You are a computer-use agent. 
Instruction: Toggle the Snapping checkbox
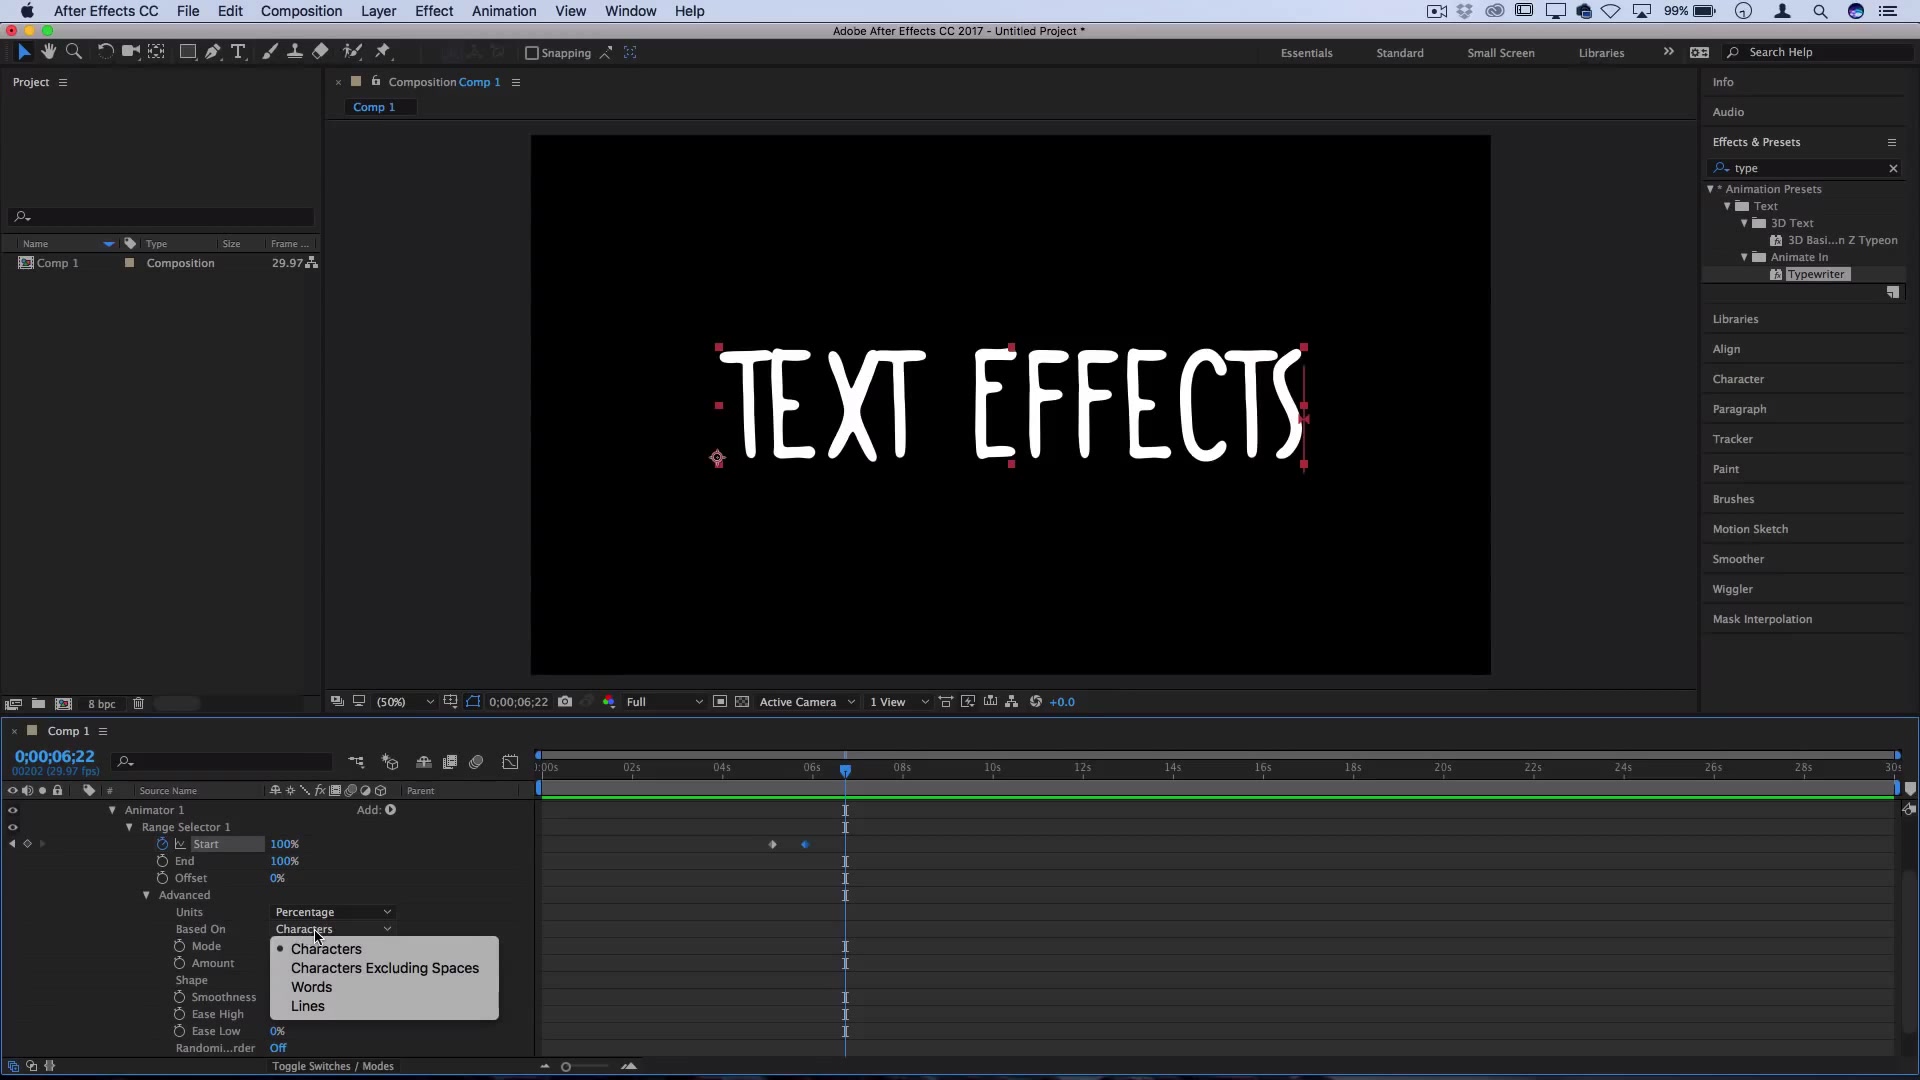pyautogui.click(x=532, y=54)
